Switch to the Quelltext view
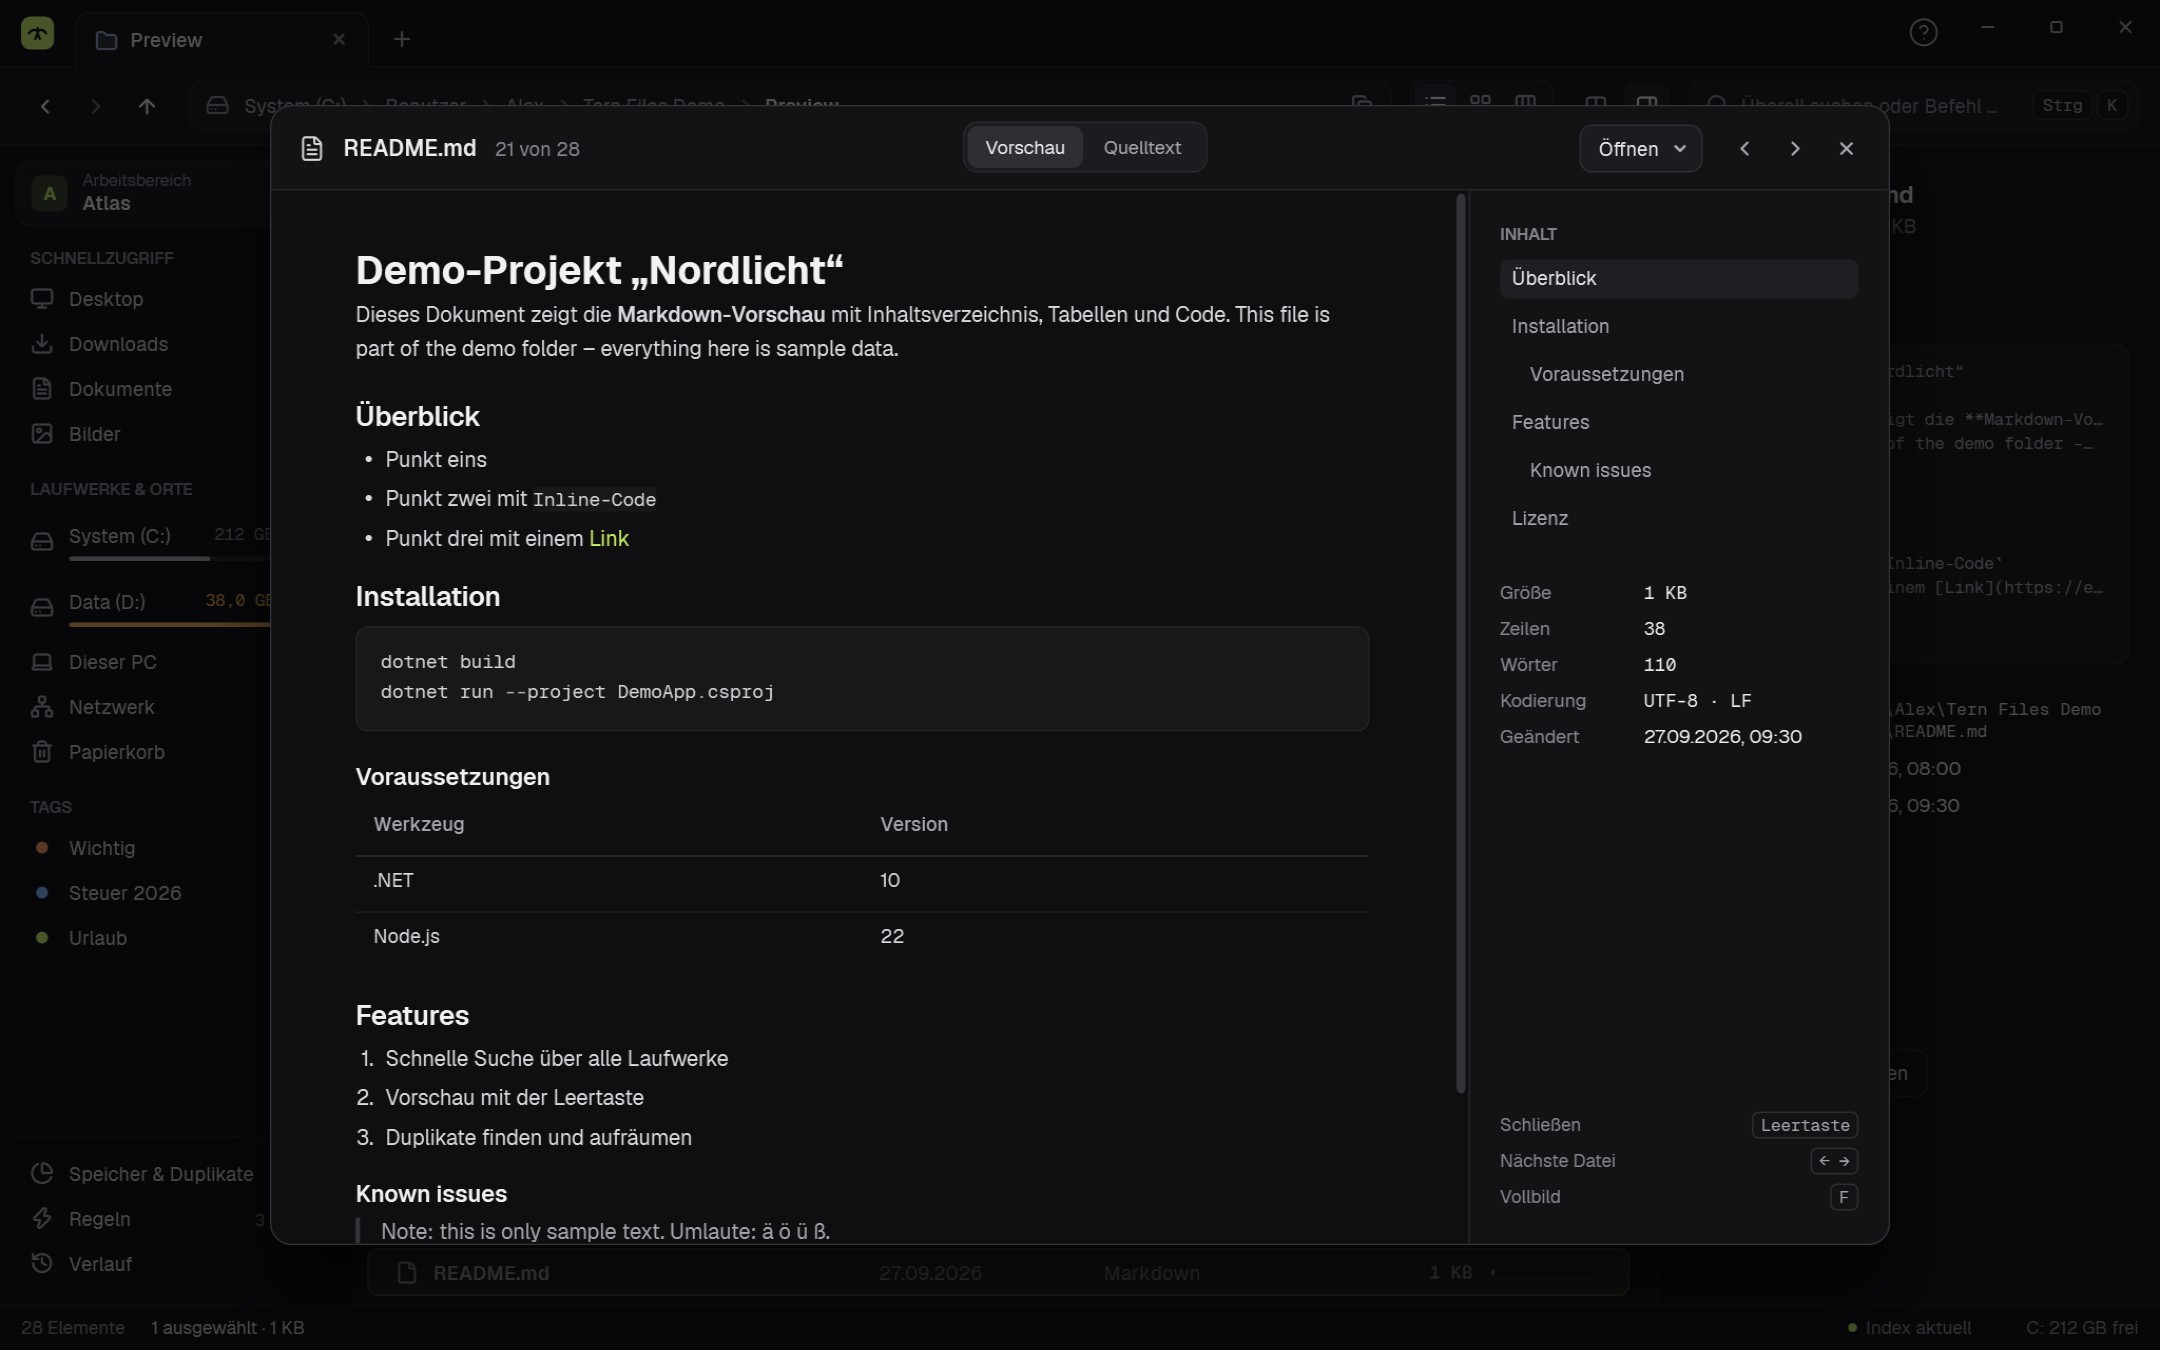 (x=1142, y=148)
